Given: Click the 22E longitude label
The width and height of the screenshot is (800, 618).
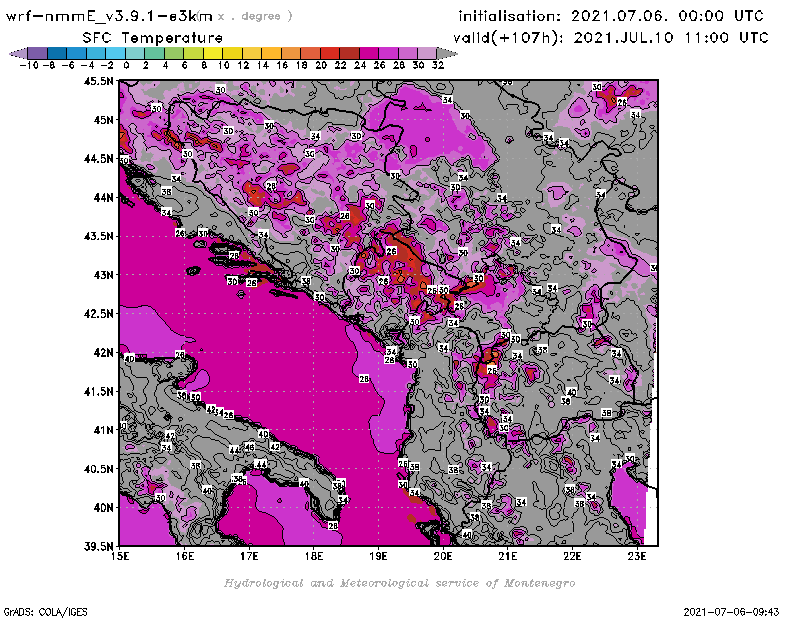Looking at the screenshot, I should [x=572, y=556].
